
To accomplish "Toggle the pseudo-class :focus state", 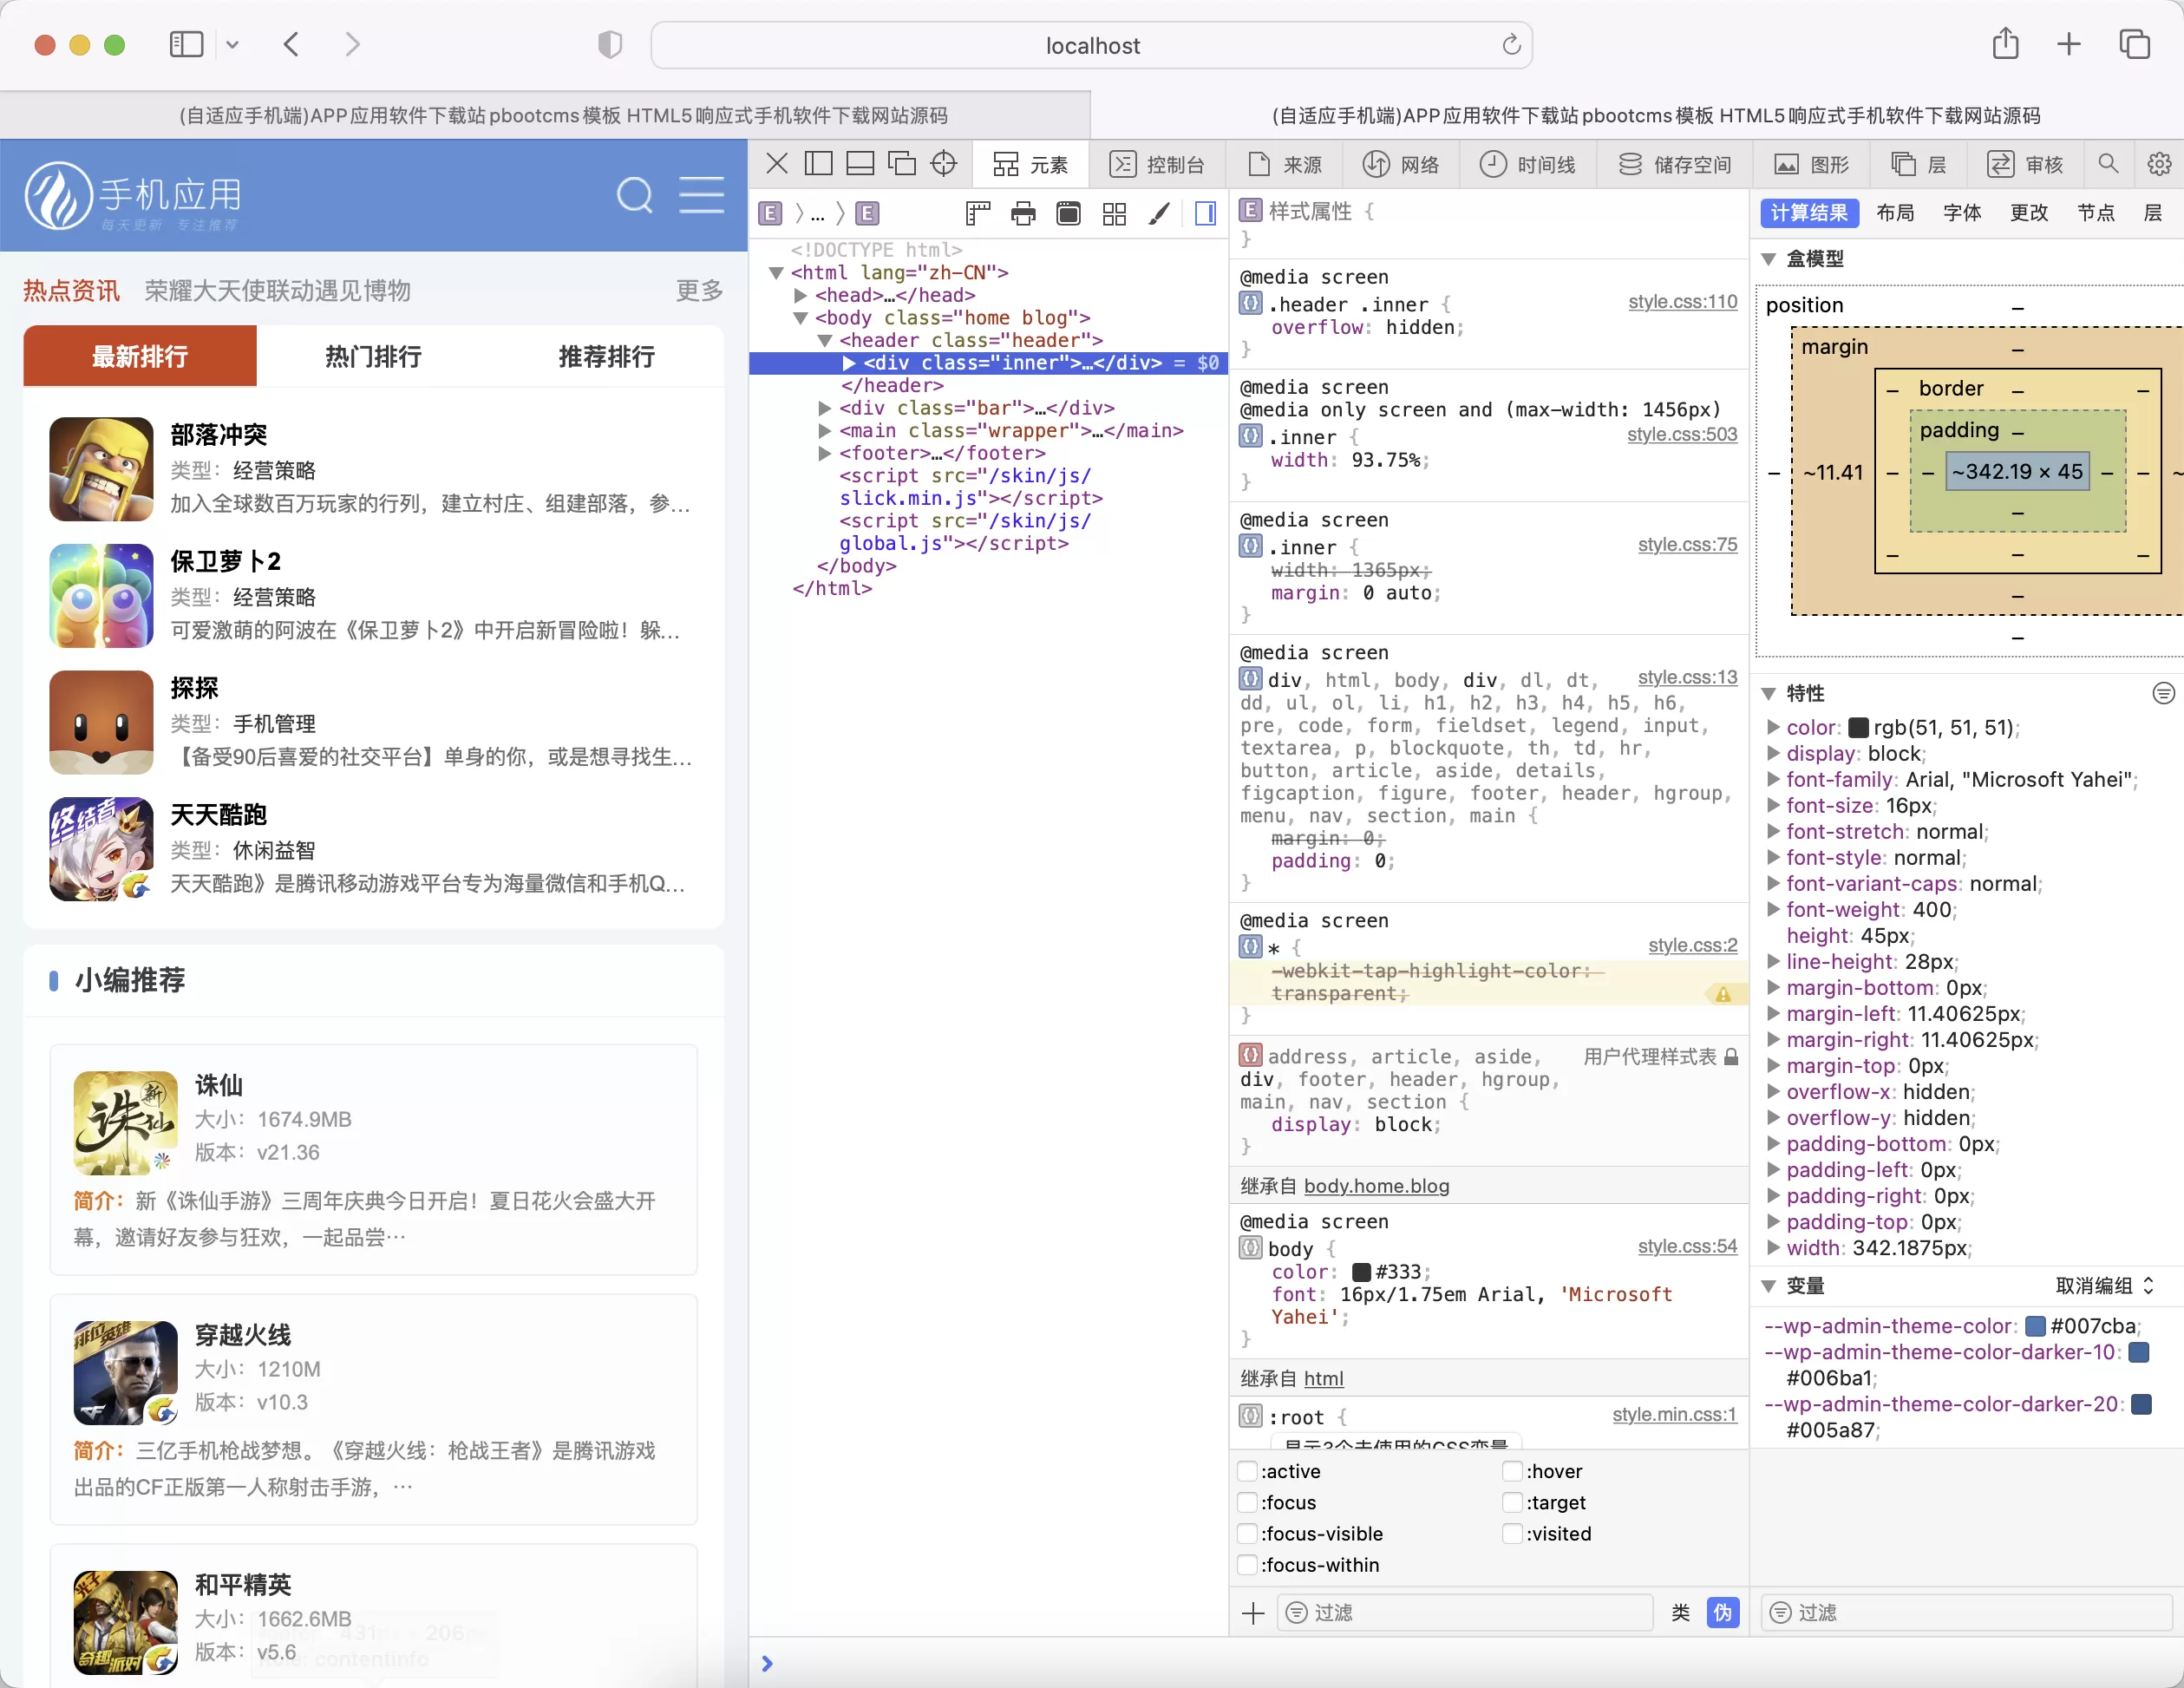I will [x=1252, y=1503].
